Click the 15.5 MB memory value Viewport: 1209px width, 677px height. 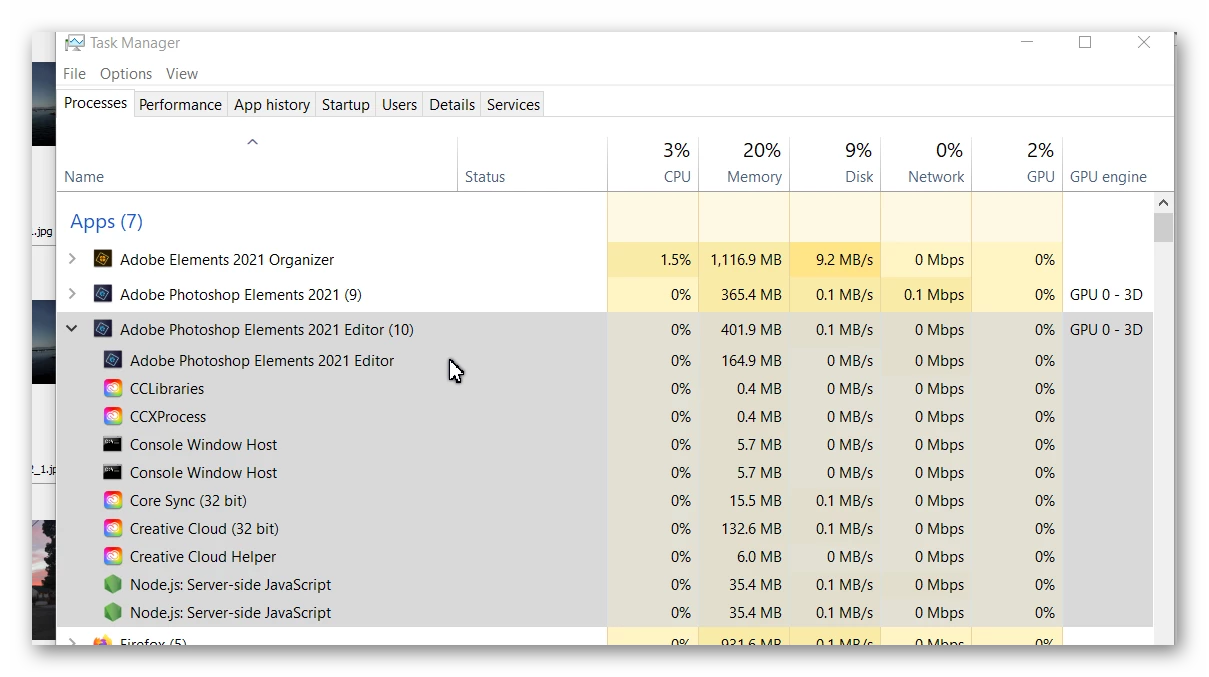(755, 500)
